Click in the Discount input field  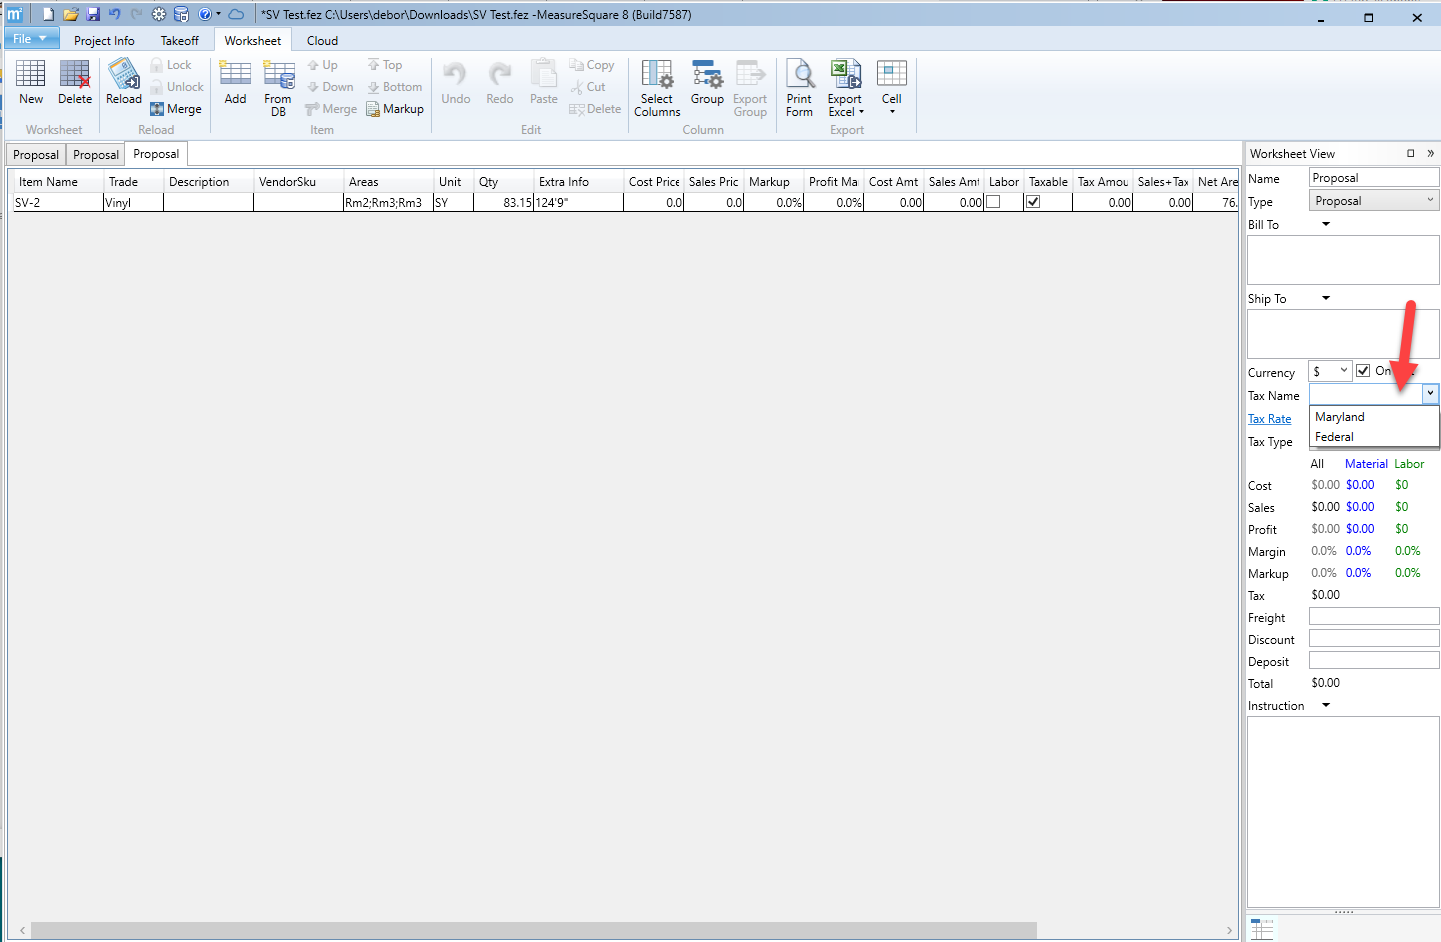tap(1374, 638)
